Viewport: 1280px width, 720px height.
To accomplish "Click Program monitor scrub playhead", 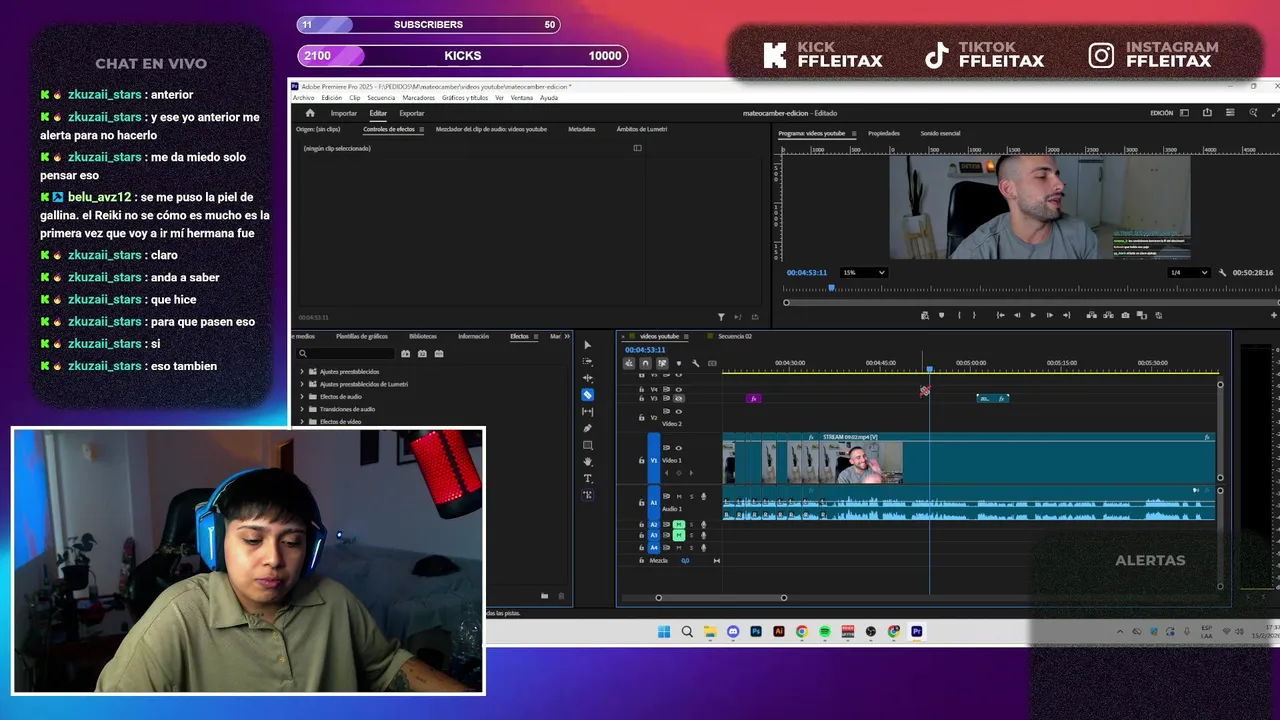I will (831, 288).
